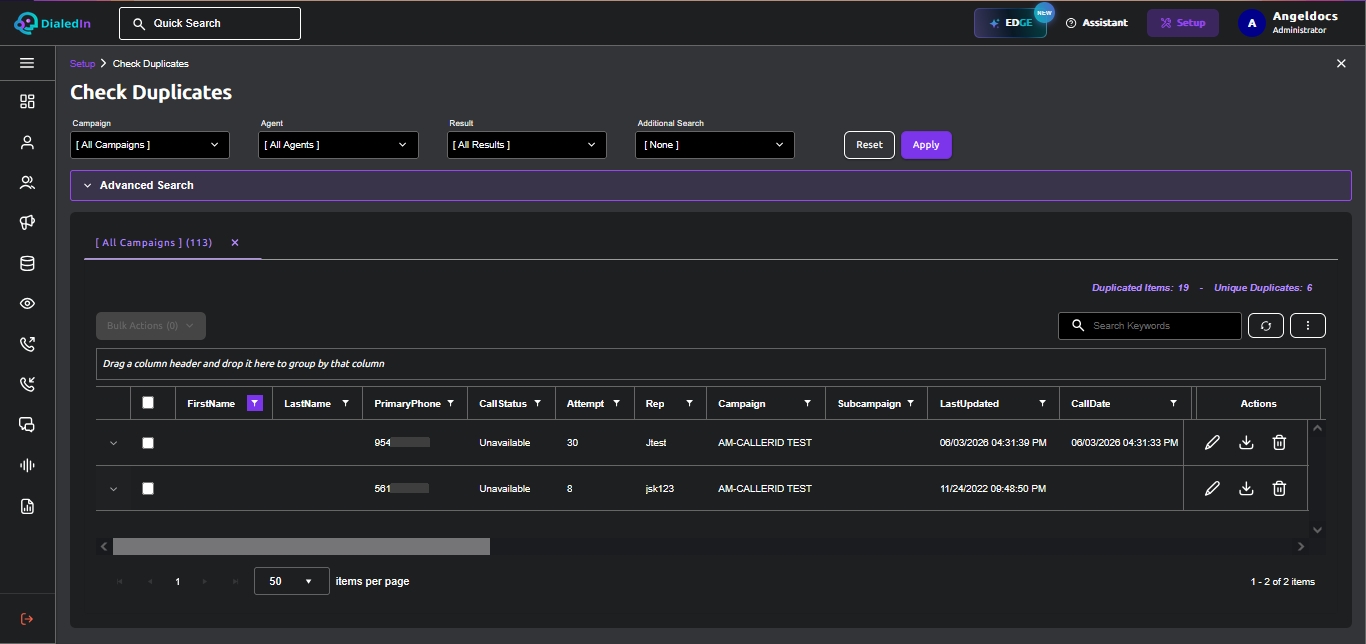
Task: Check the jsk123 row checkbox
Action: (x=148, y=489)
